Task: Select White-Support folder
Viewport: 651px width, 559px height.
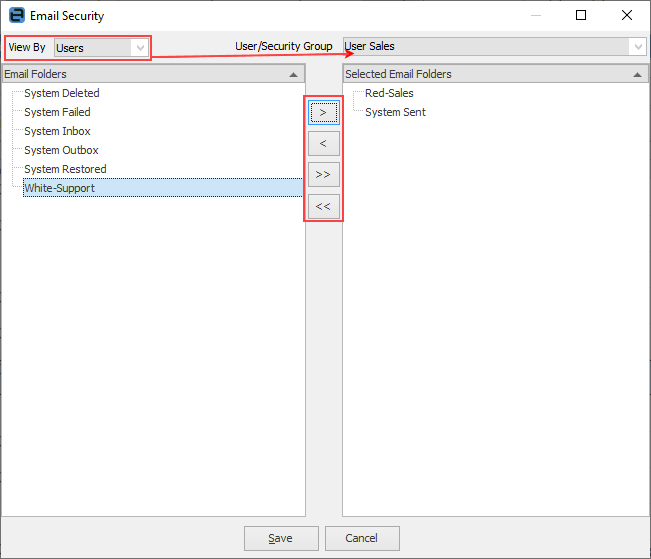Action: tap(163, 188)
